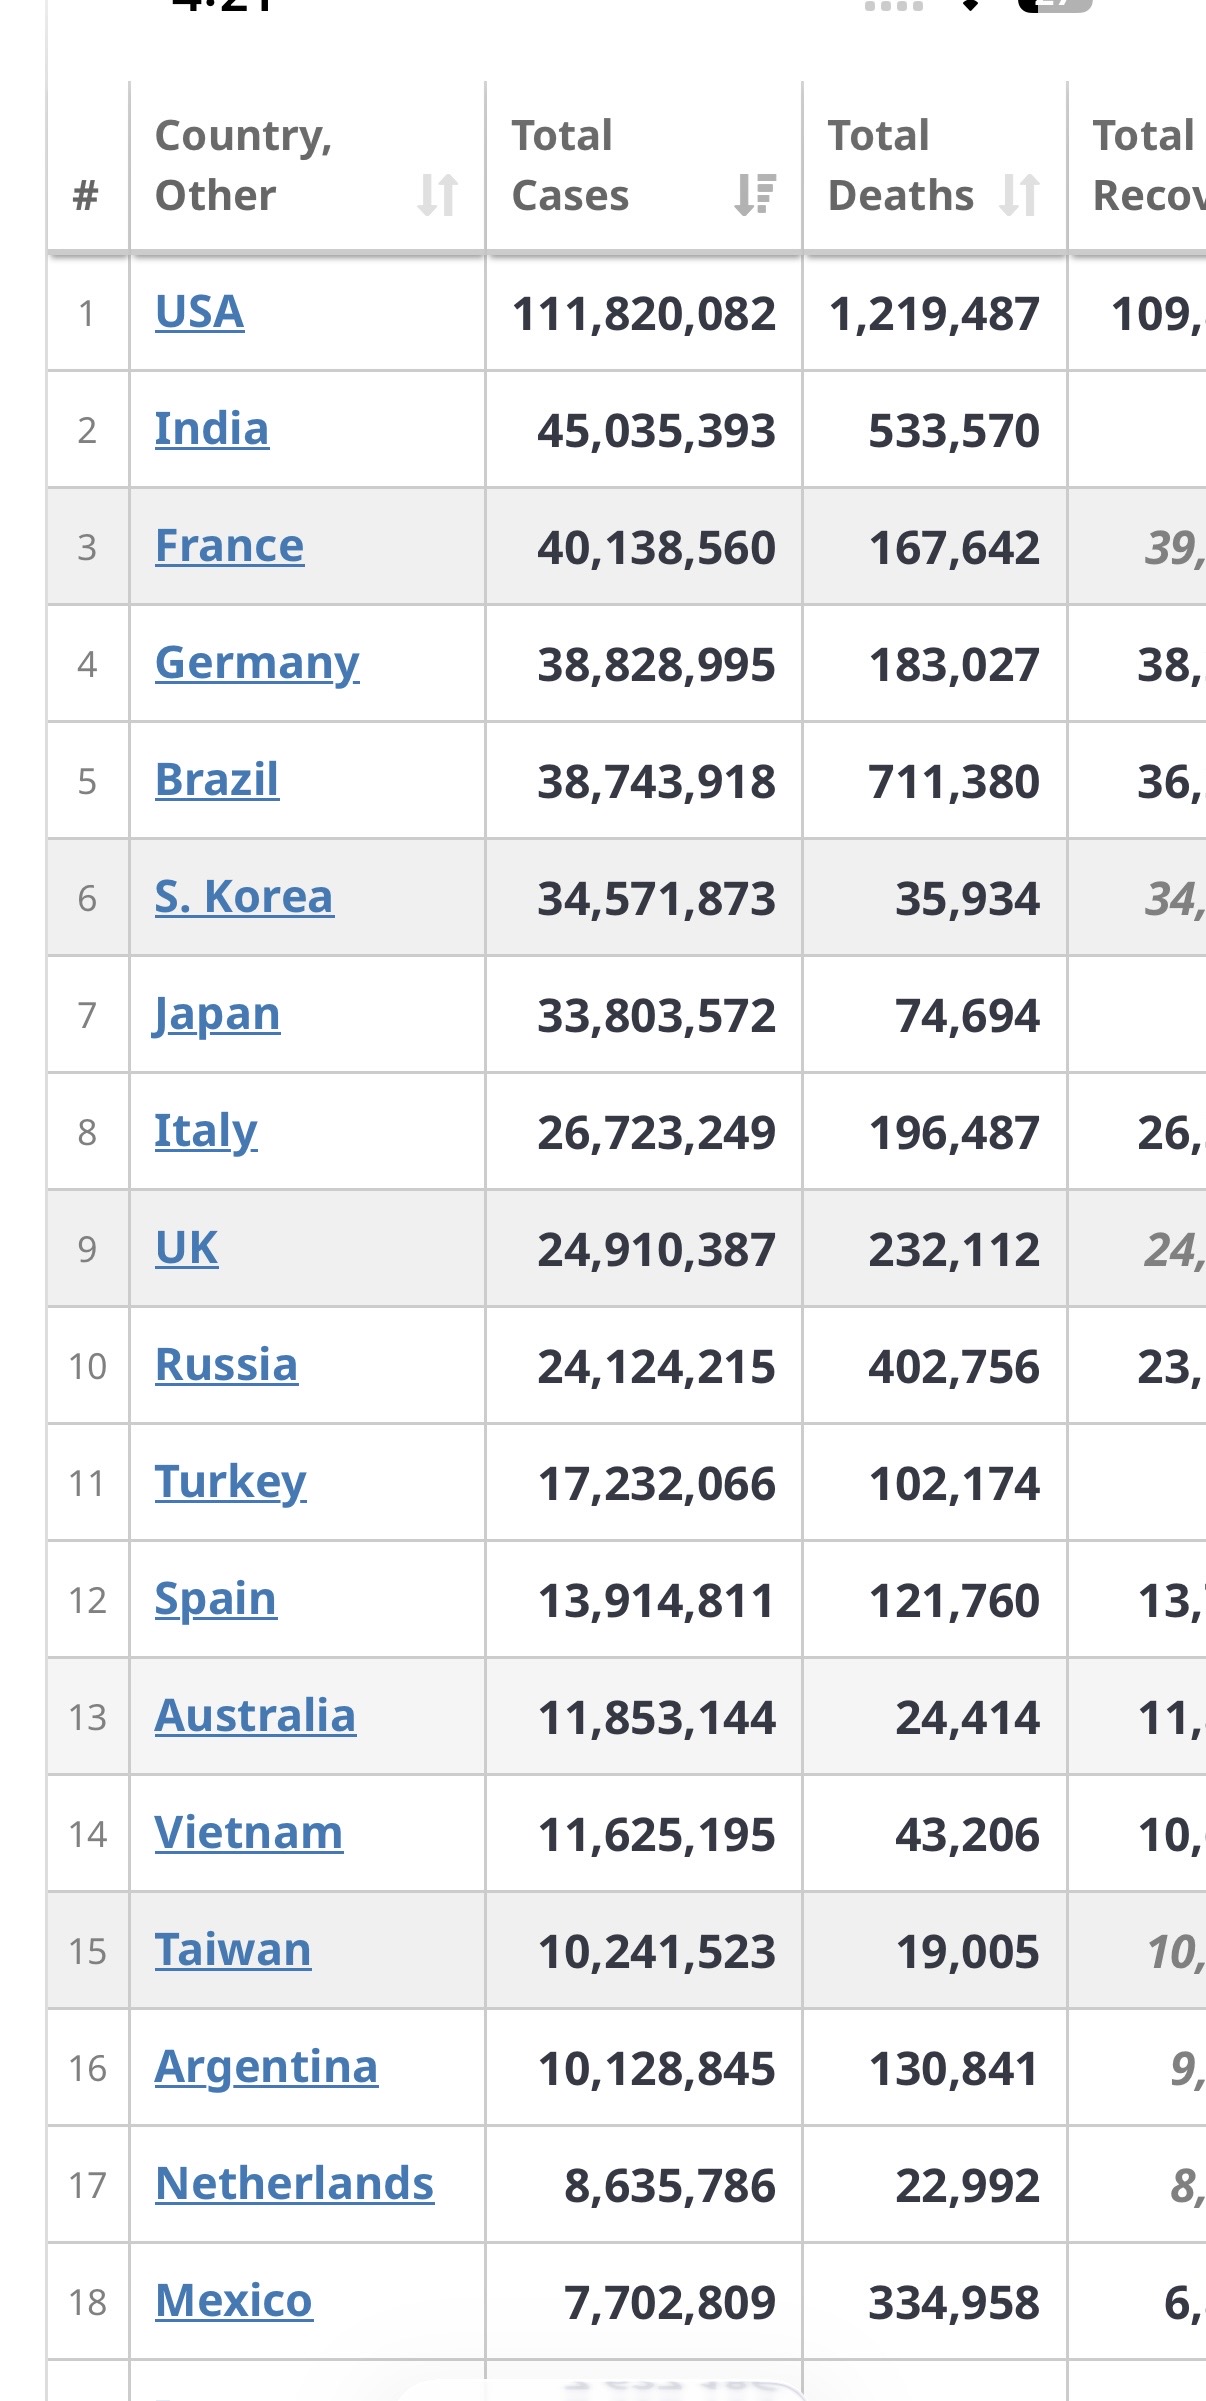Sort Total Deaths using arrows icon
1206x2401 pixels.
pyautogui.click(x=1019, y=195)
